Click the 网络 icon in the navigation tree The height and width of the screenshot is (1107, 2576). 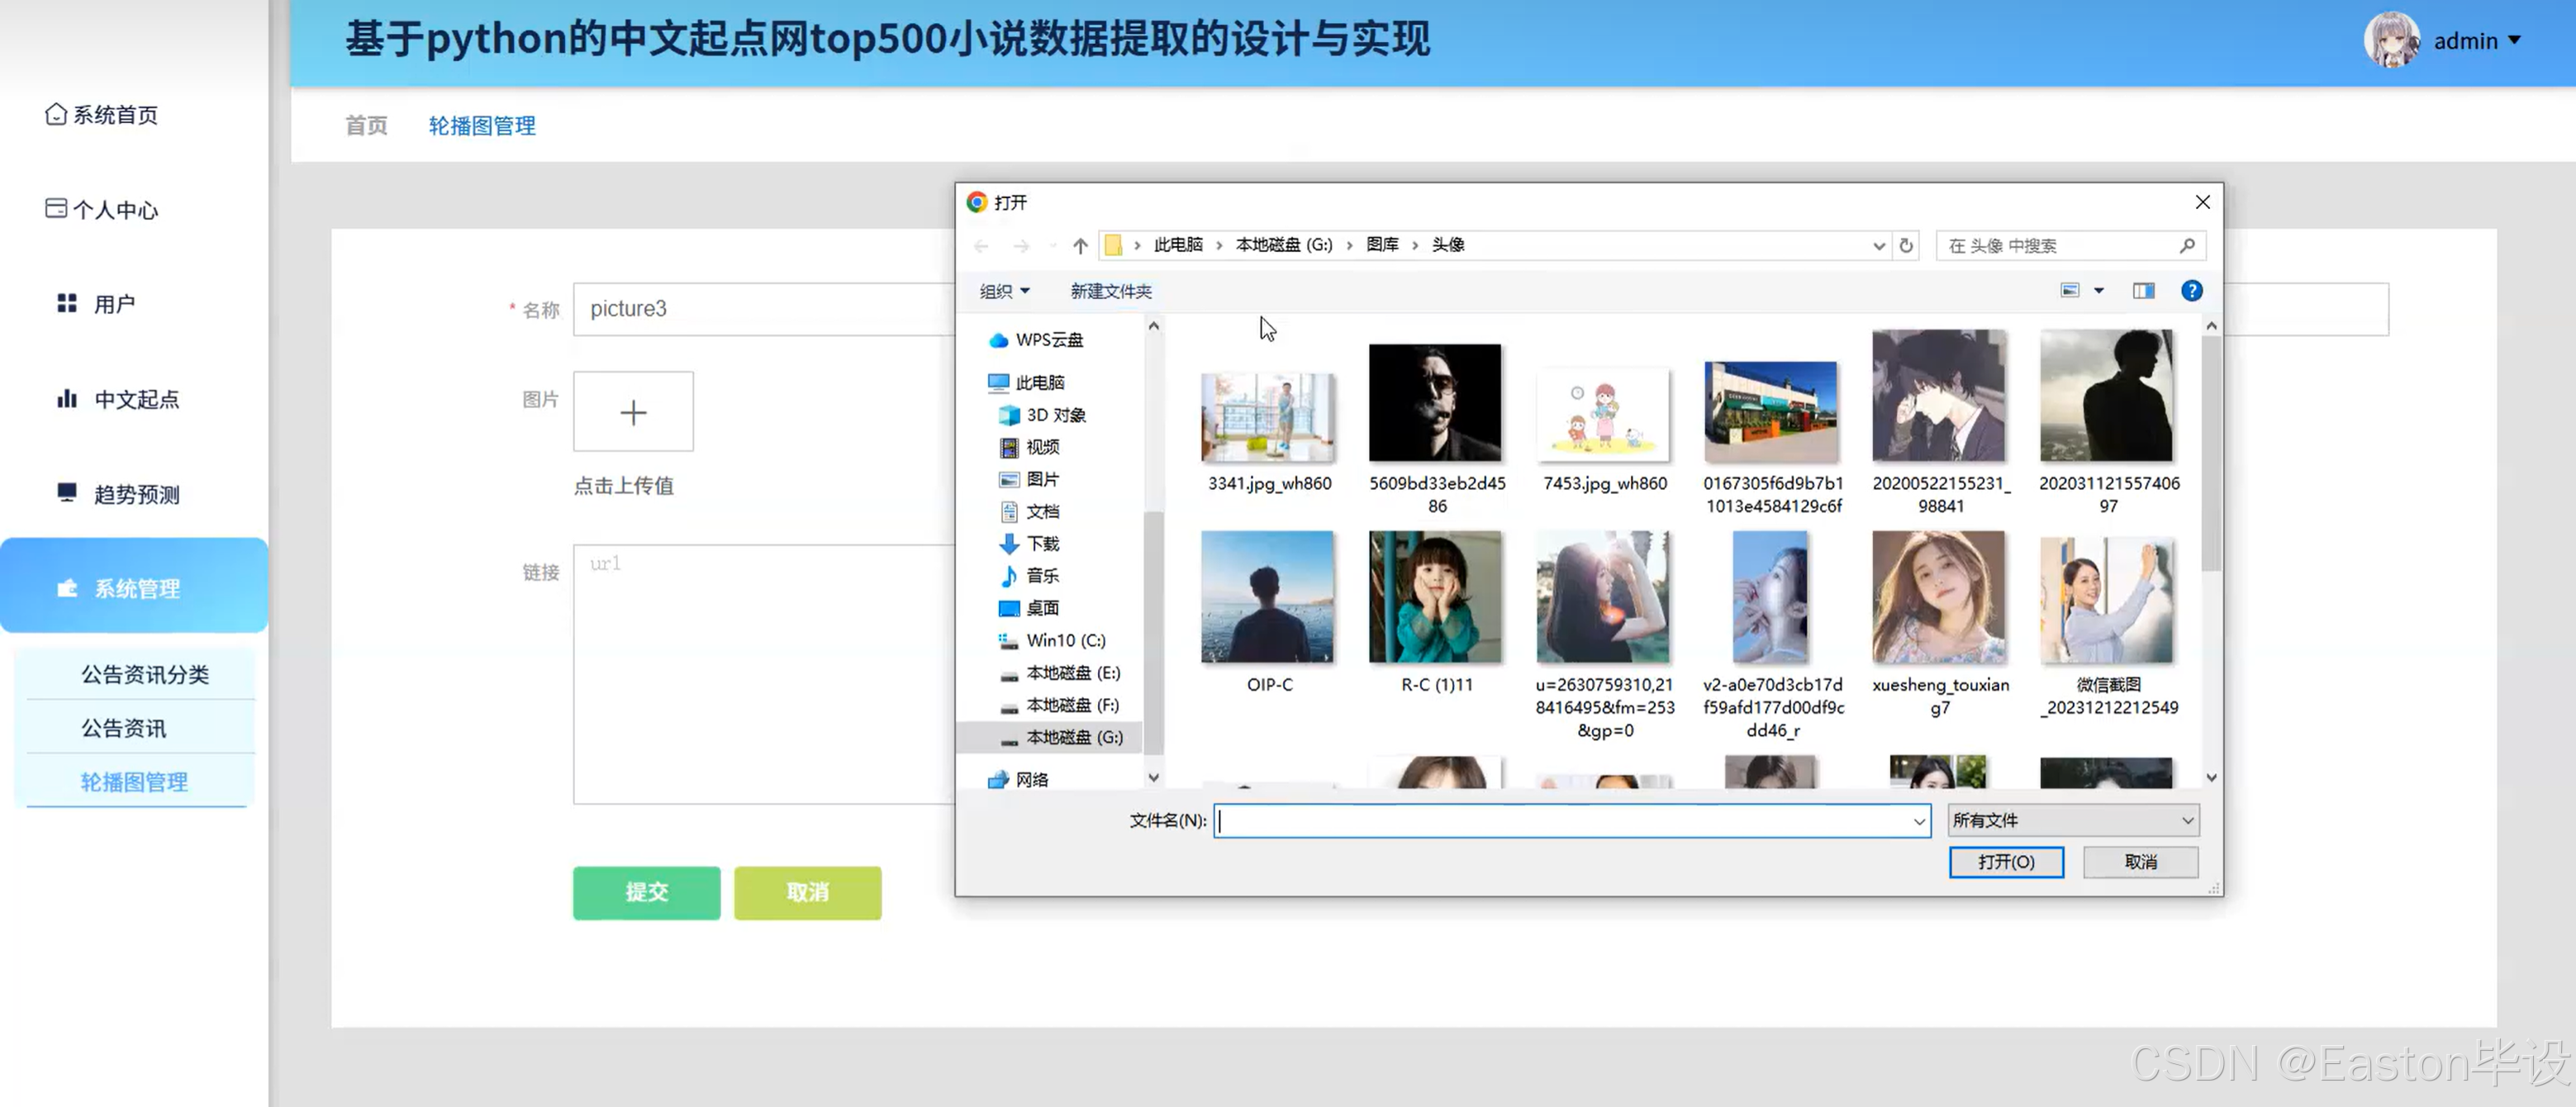coord(998,780)
